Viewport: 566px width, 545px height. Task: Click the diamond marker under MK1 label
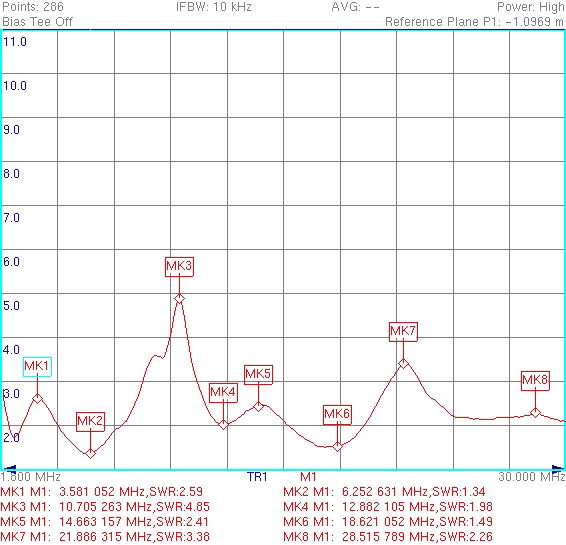click(x=38, y=399)
